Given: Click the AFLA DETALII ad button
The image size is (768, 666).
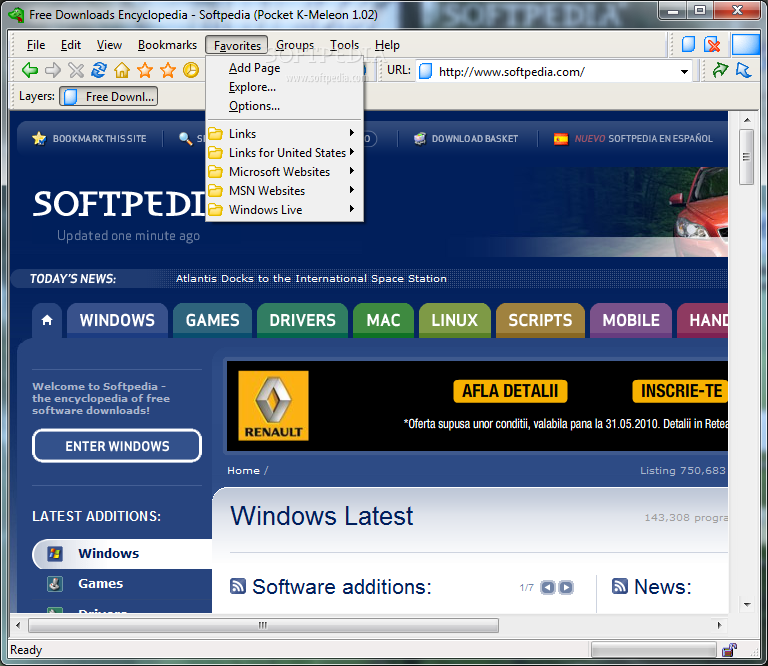Looking at the screenshot, I should coord(510,391).
